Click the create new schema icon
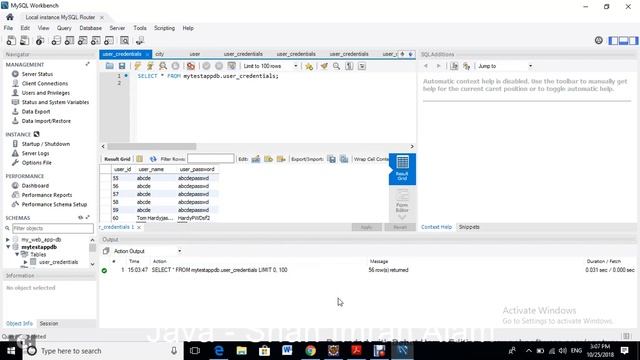 56,40
